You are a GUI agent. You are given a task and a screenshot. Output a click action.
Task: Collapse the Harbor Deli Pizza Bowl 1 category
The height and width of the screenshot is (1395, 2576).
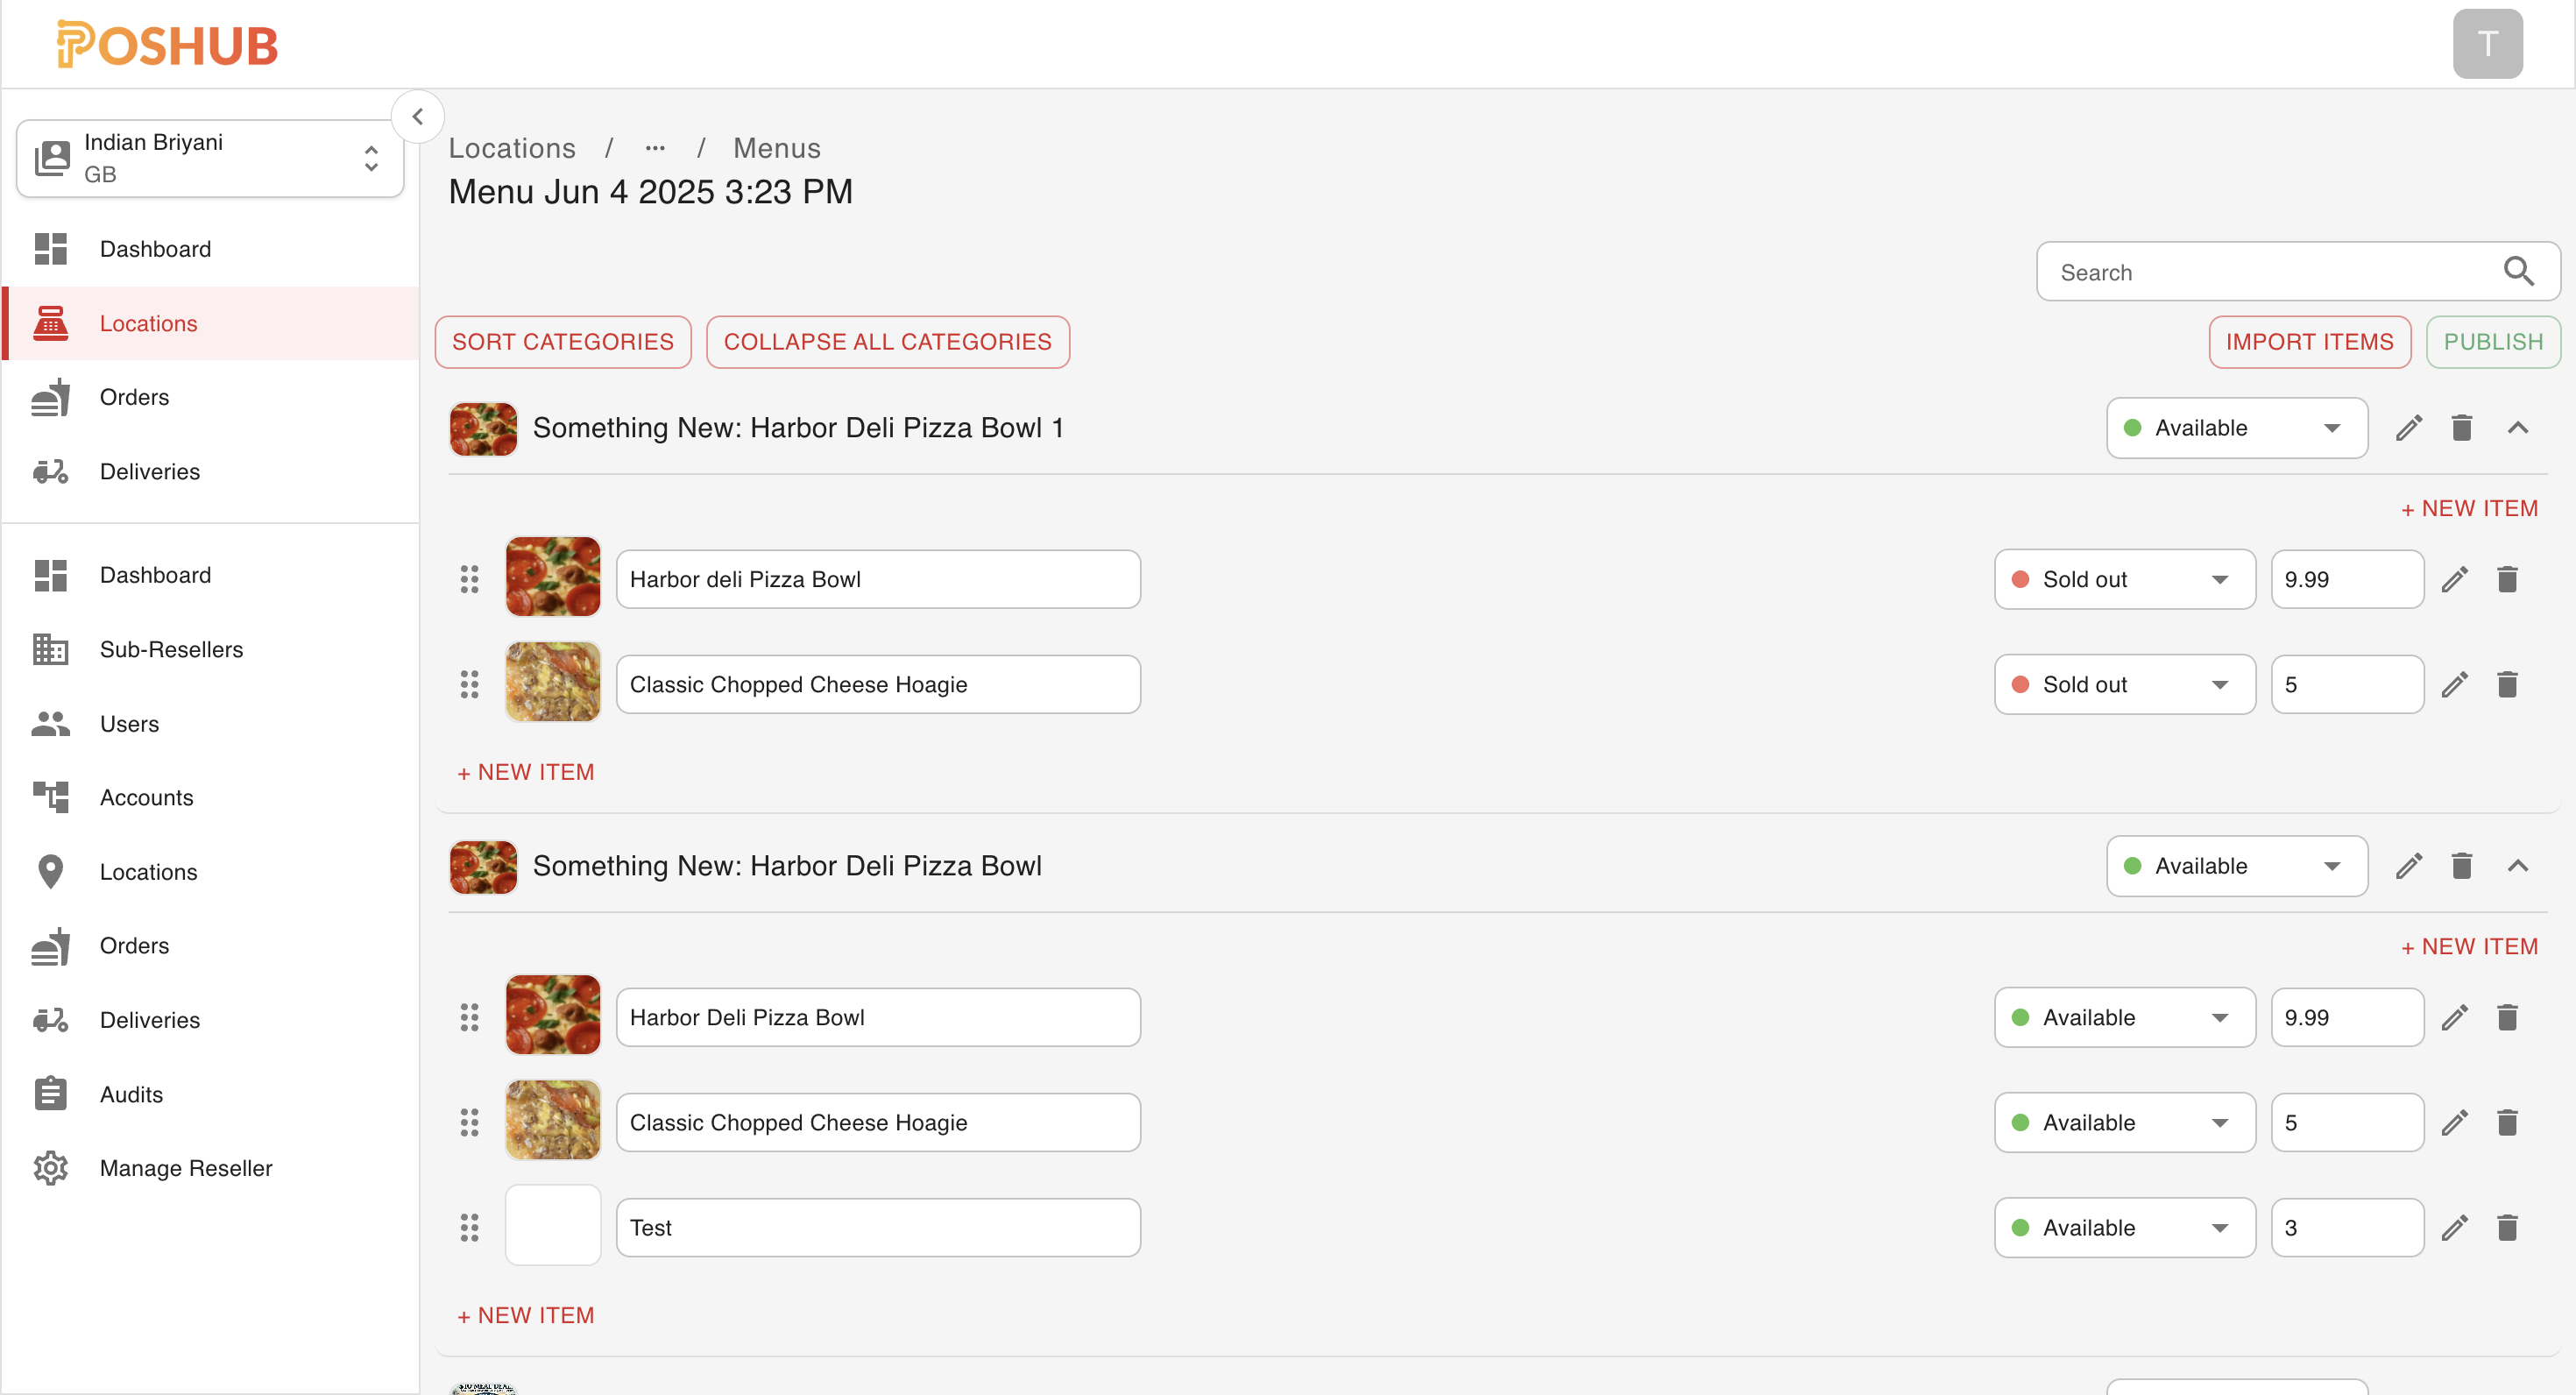[2517, 428]
